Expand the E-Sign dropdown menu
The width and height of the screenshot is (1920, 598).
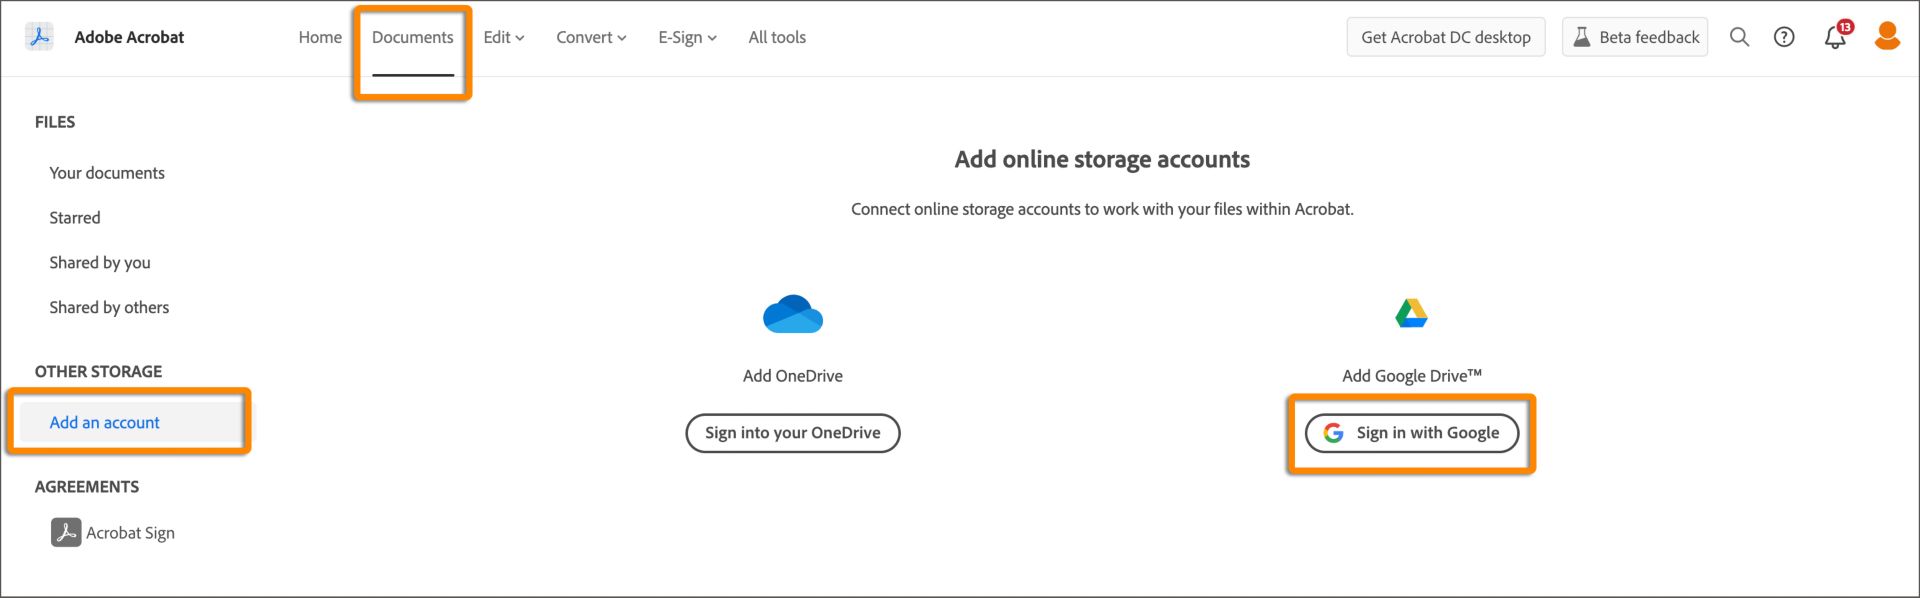(687, 37)
